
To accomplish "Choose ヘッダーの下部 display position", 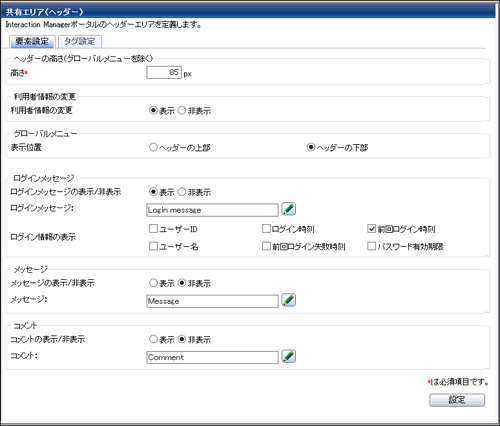I will [311, 147].
